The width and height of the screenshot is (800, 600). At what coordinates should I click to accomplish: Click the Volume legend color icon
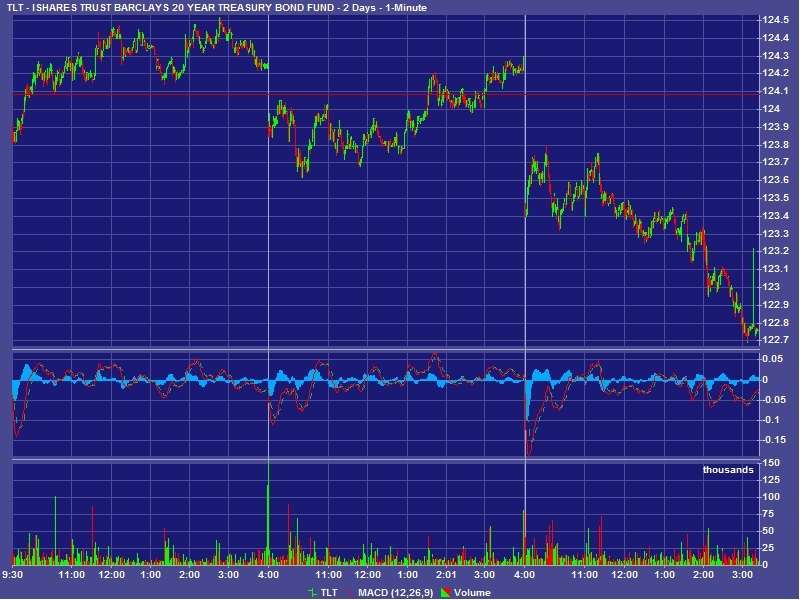pyautogui.click(x=445, y=592)
